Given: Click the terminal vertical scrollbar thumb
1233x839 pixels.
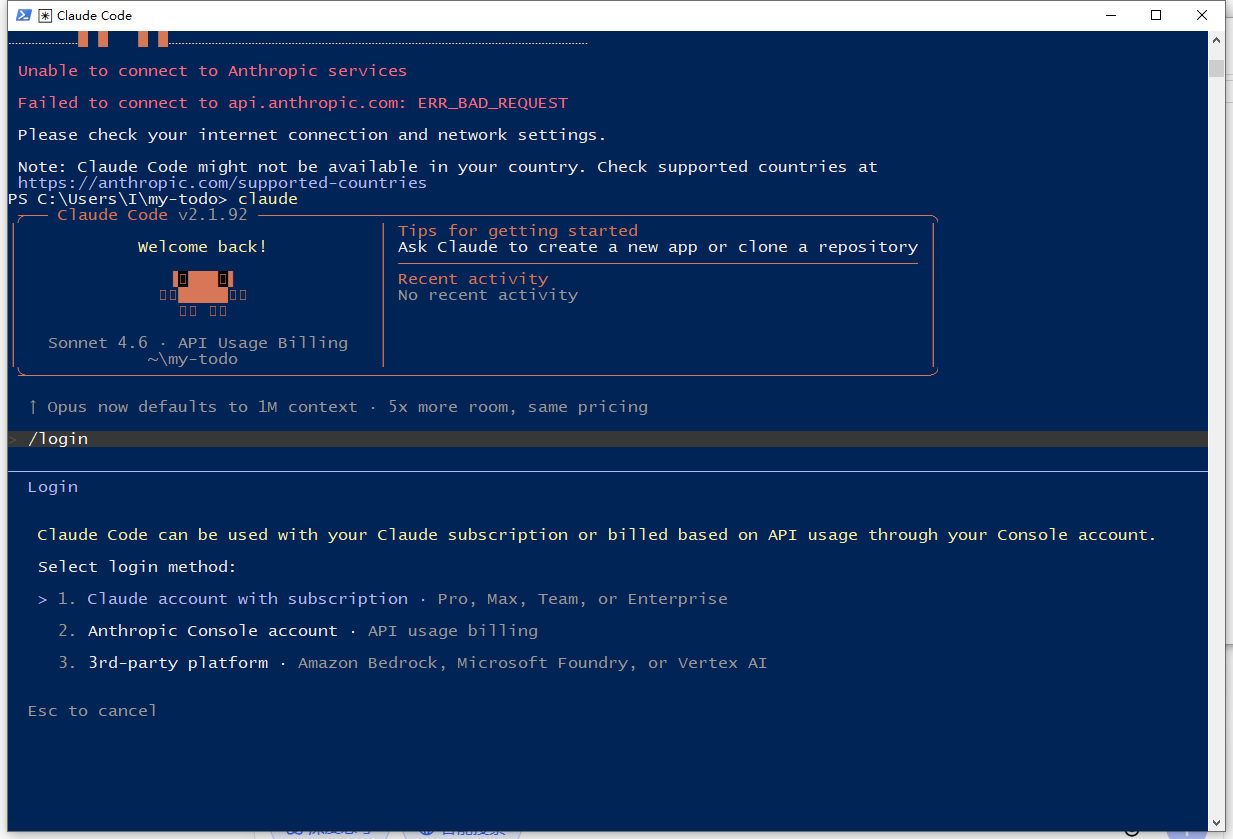Looking at the screenshot, I should [1216, 68].
